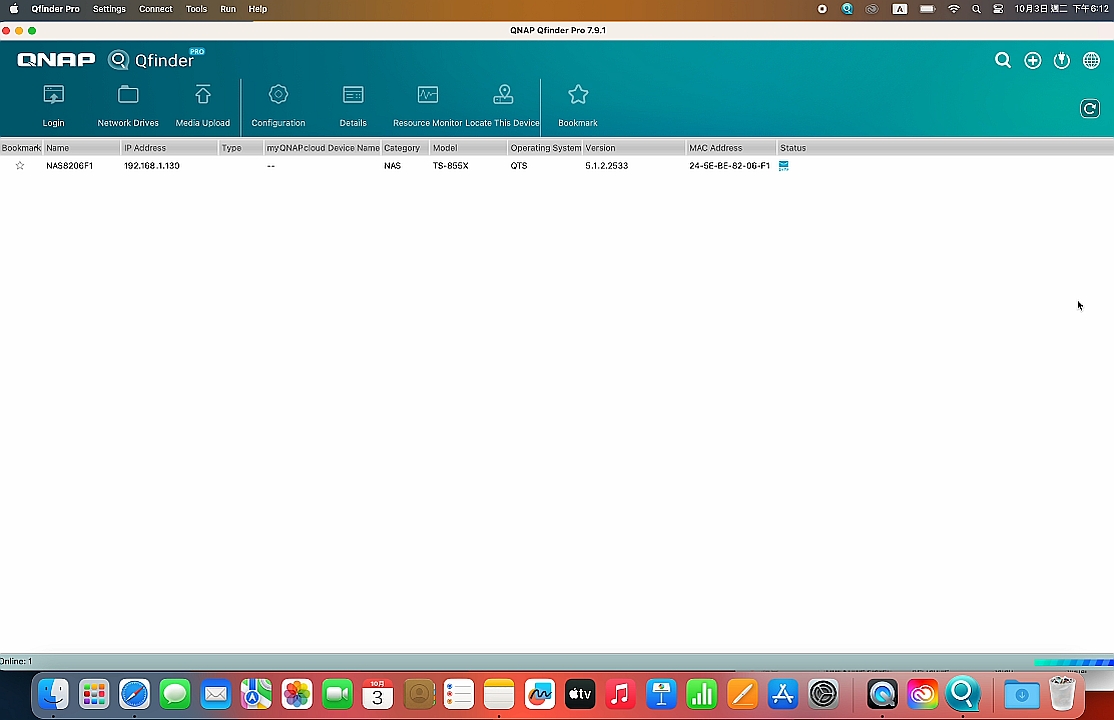The image size is (1114, 720).
Task: Open the Login tool
Action: [53, 105]
